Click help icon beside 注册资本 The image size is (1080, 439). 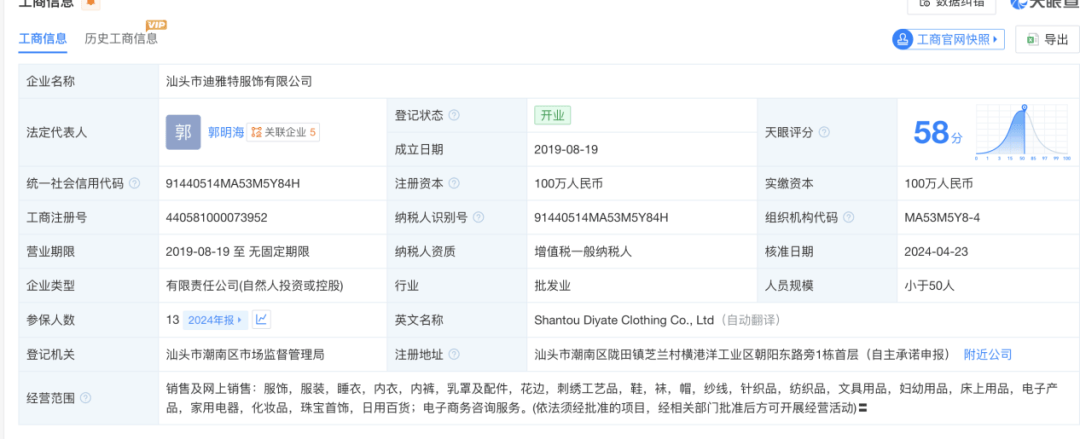coord(454,183)
